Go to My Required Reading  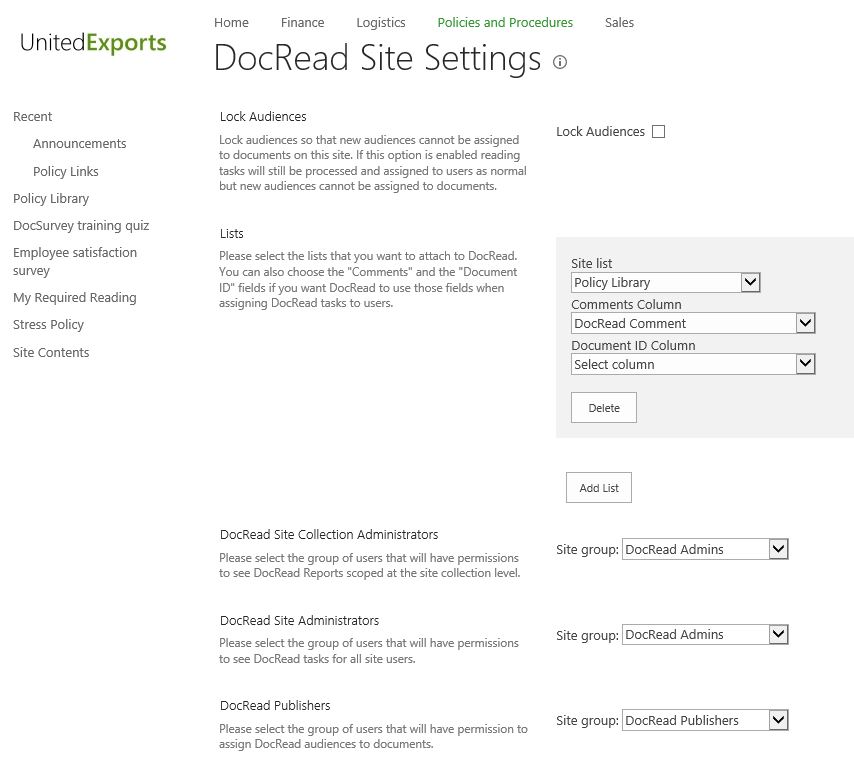coord(75,298)
